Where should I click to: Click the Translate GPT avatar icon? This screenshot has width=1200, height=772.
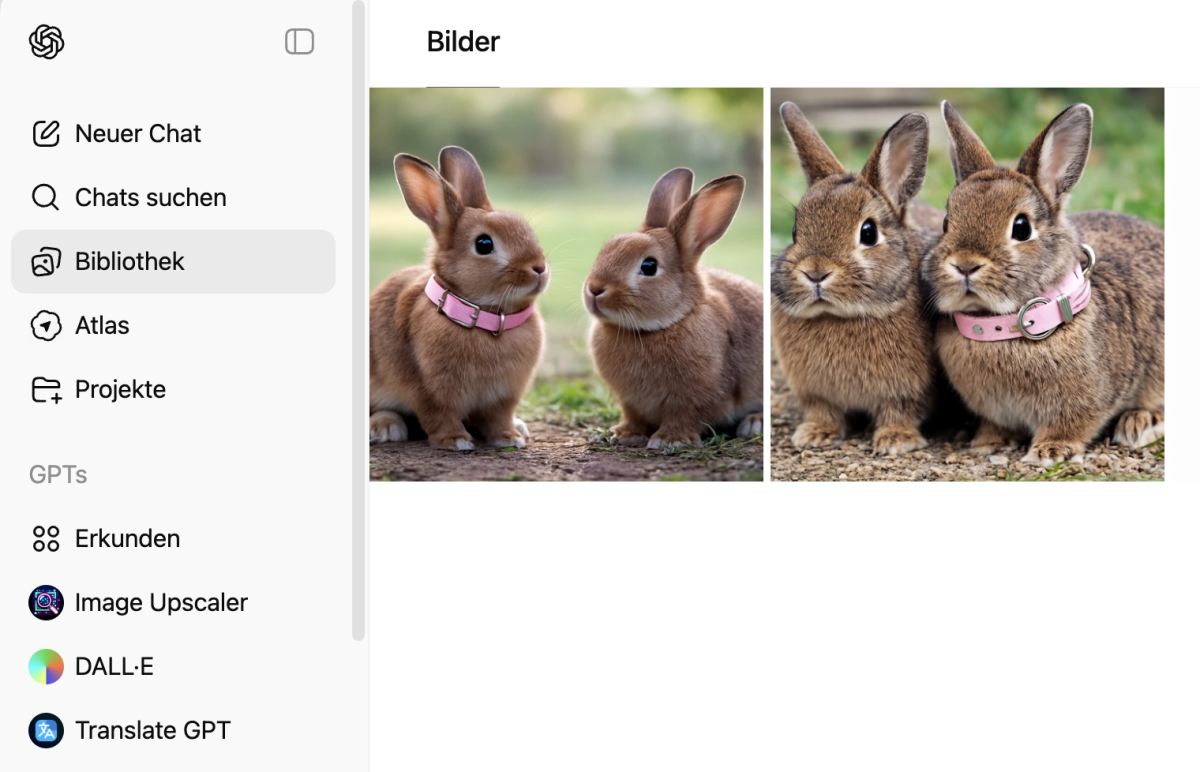point(46,731)
